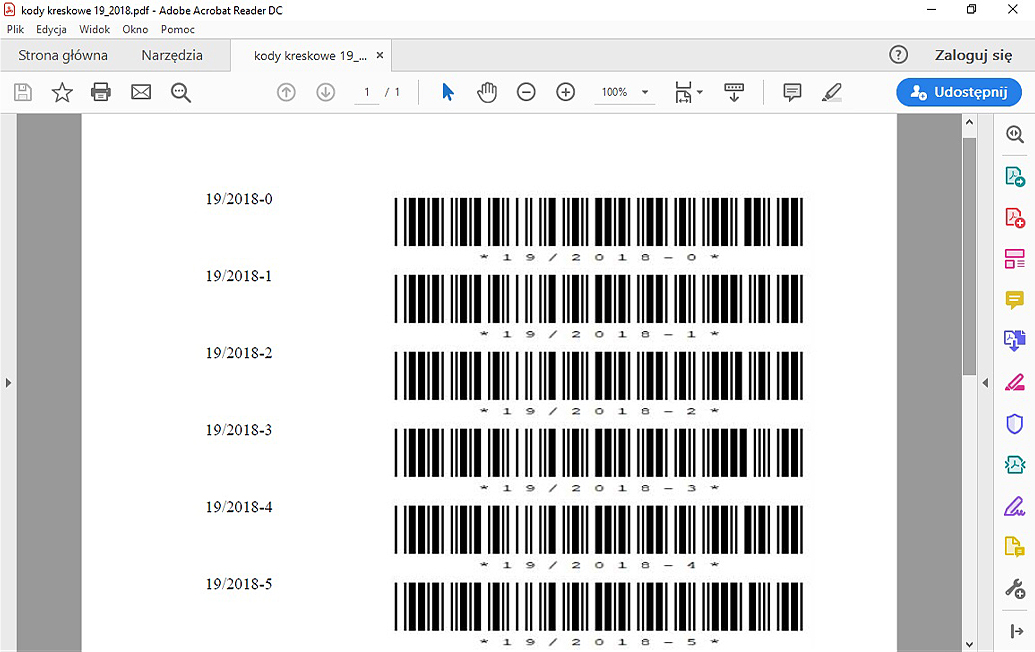1035x652 pixels.
Task: Click the 19/2018-0 label text
Action: point(239,199)
